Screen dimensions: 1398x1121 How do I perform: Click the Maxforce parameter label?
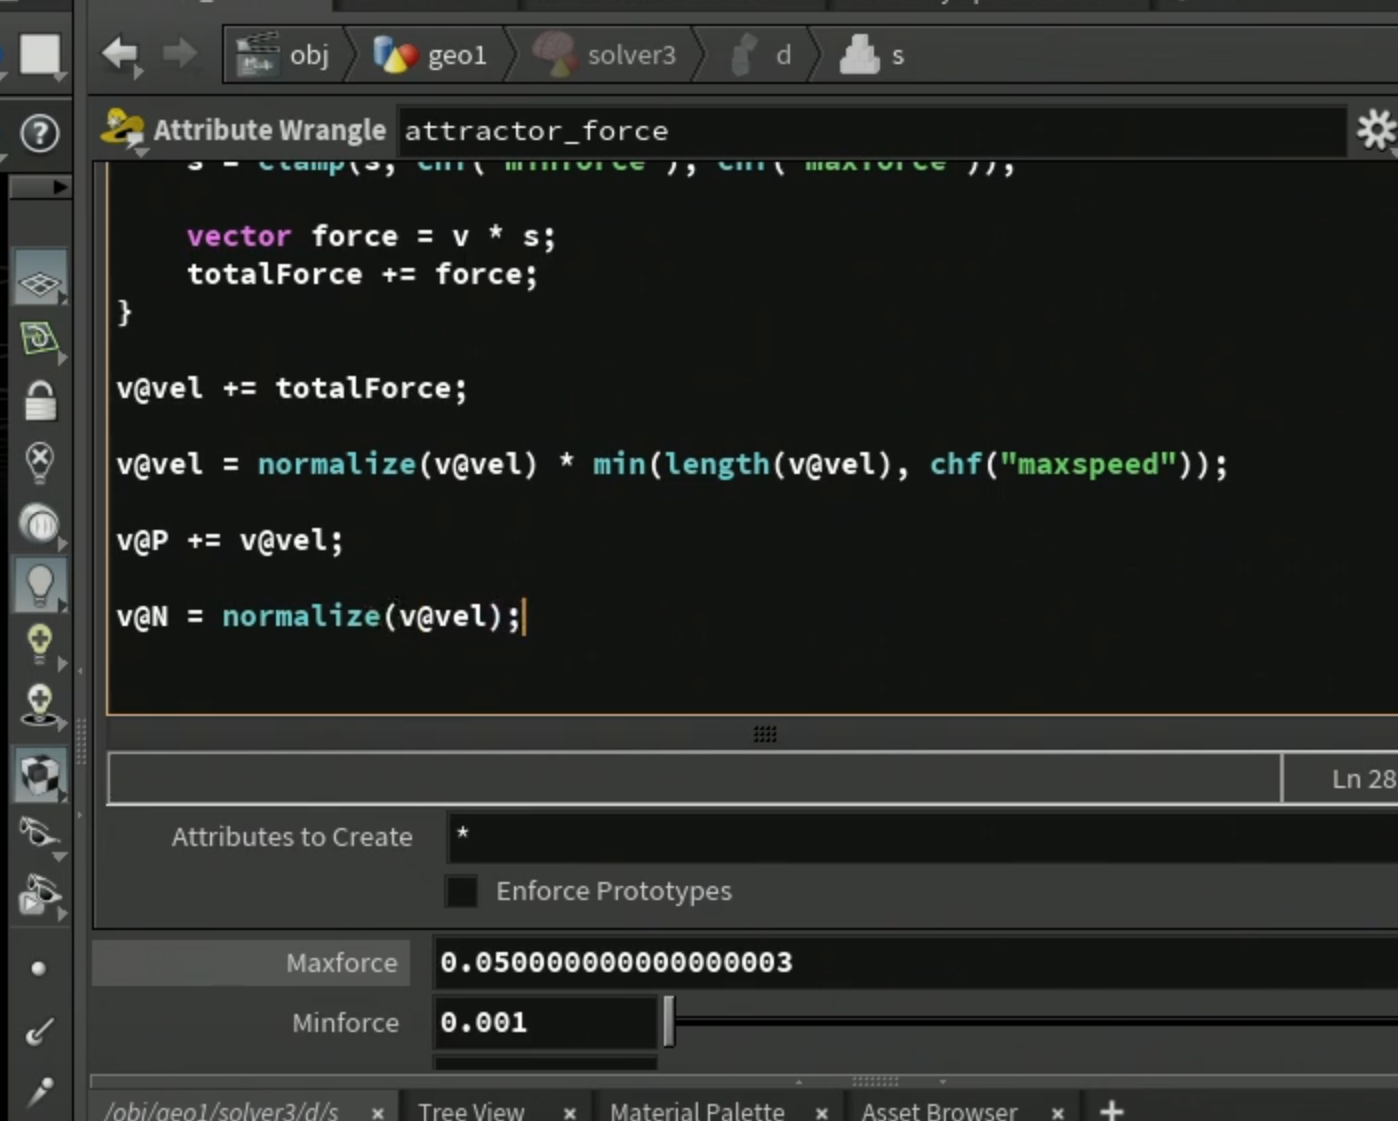point(341,963)
